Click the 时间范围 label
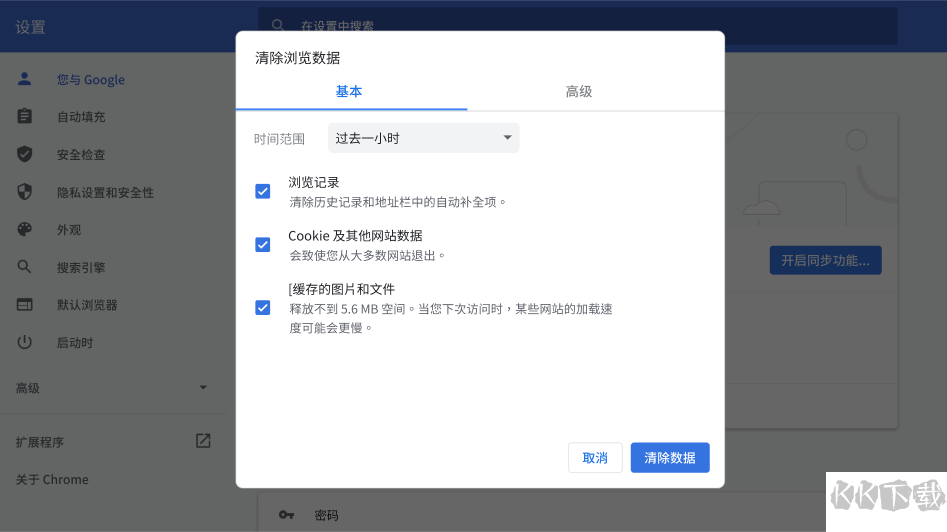The height and width of the screenshot is (532, 947). tap(279, 139)
